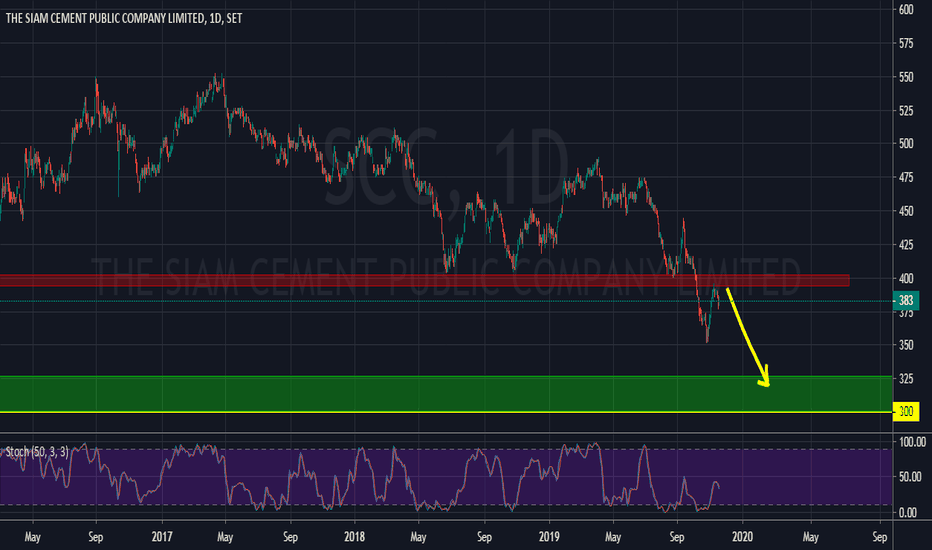The width and height of the screenshot is (932, 550).
Task: Click the 50.00 stochastic scale label
Action: point(912,477)
